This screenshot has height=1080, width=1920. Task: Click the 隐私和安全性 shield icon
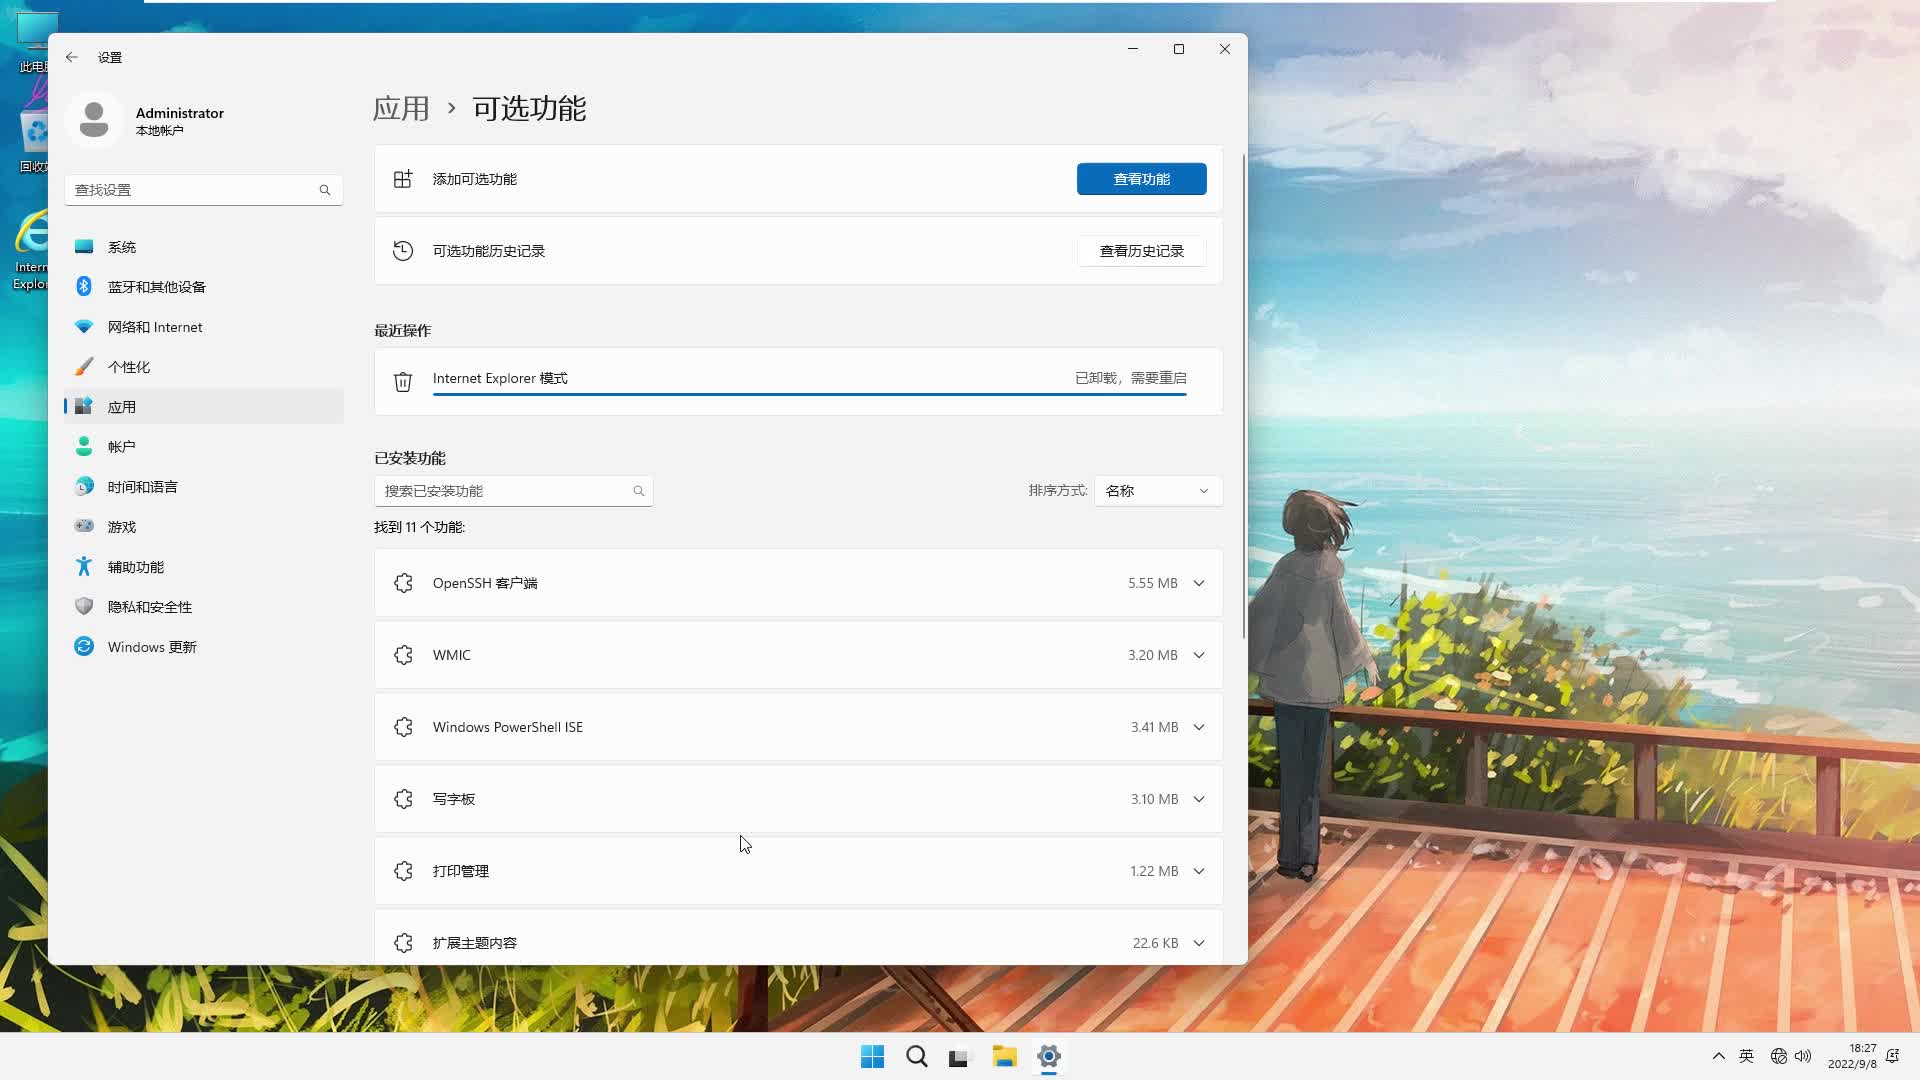84,607
